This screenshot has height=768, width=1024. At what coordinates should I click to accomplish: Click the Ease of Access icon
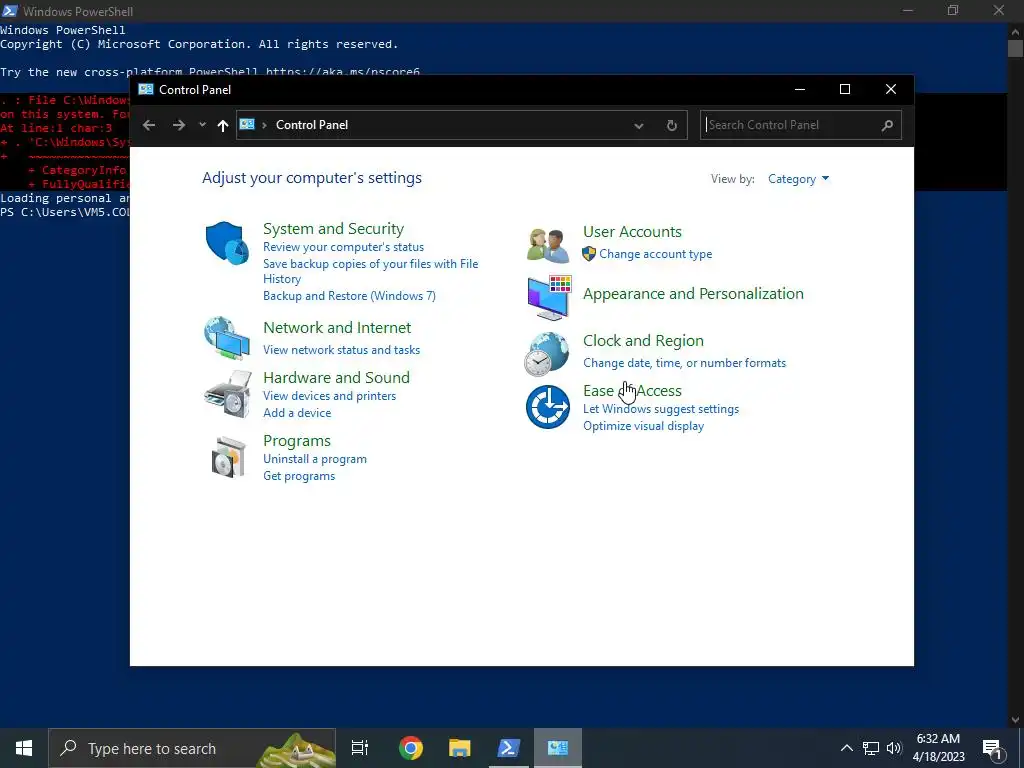(548, 407)
